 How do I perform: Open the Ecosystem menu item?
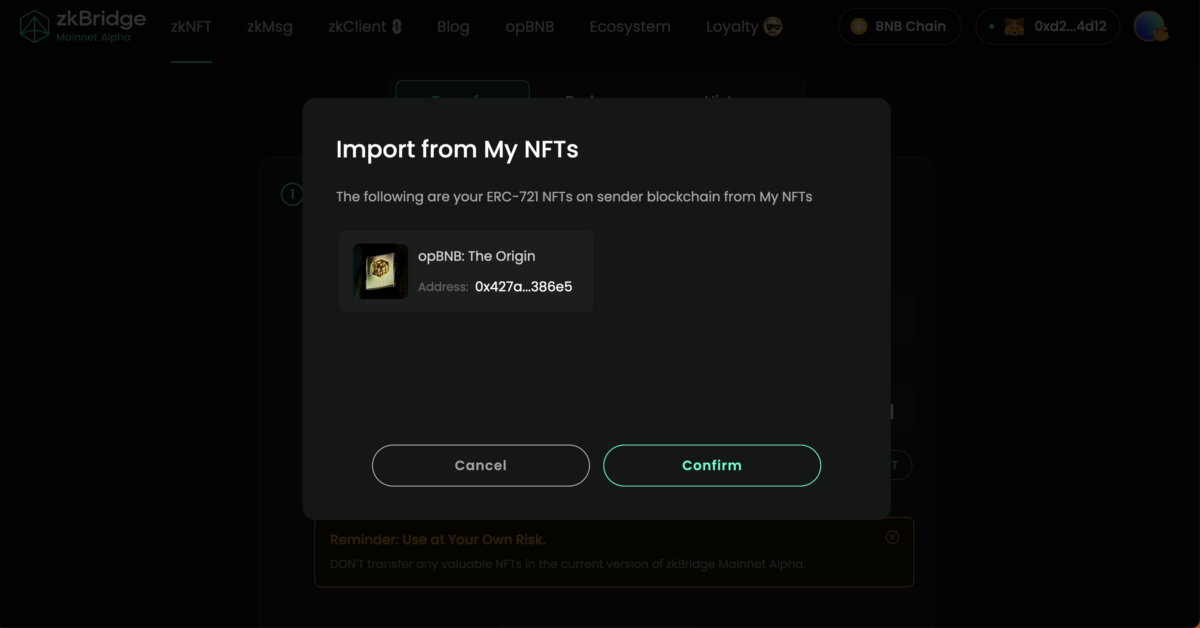point(630,27)
